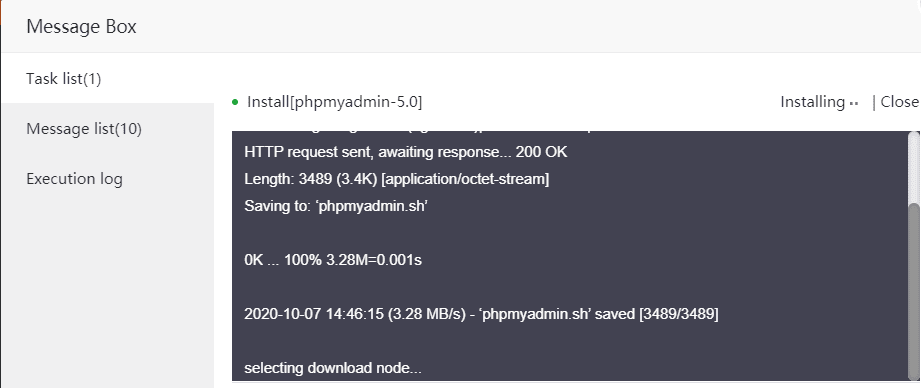The image size is (921, 388).
Task: Click the green task status dot
Action: point(236,103)
